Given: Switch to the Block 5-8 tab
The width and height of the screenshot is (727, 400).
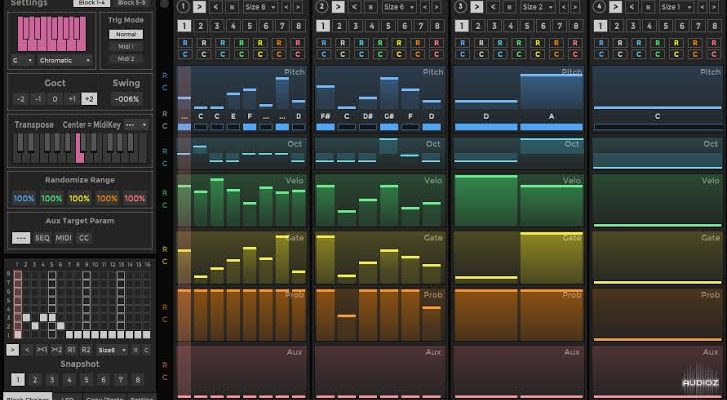Looking at the screenshot, I should point(135,3).
